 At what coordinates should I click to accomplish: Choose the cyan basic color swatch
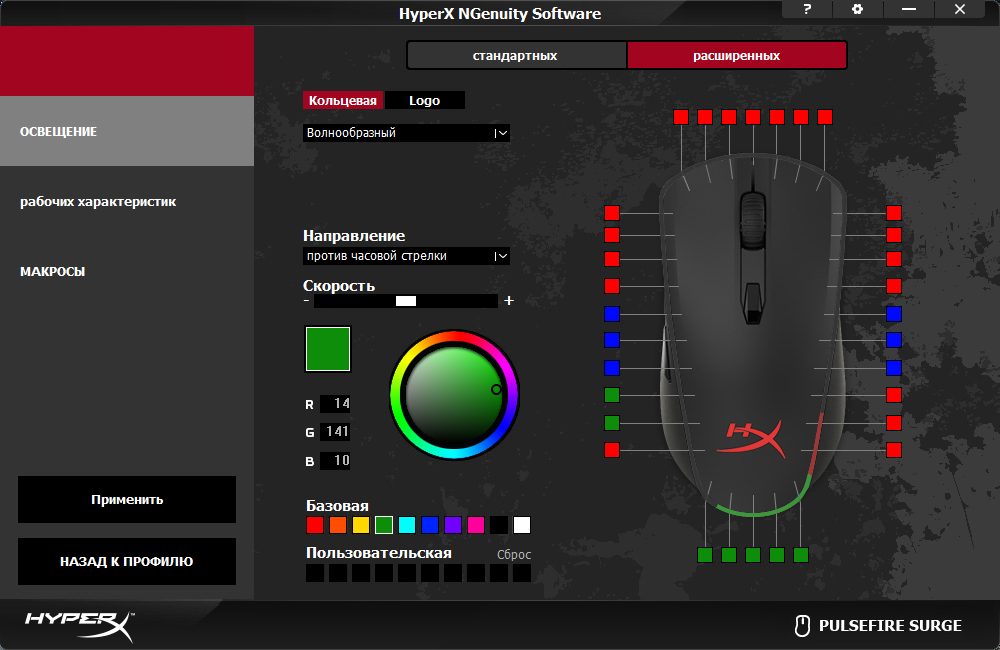pyautogui.click(x=407, y=525)
